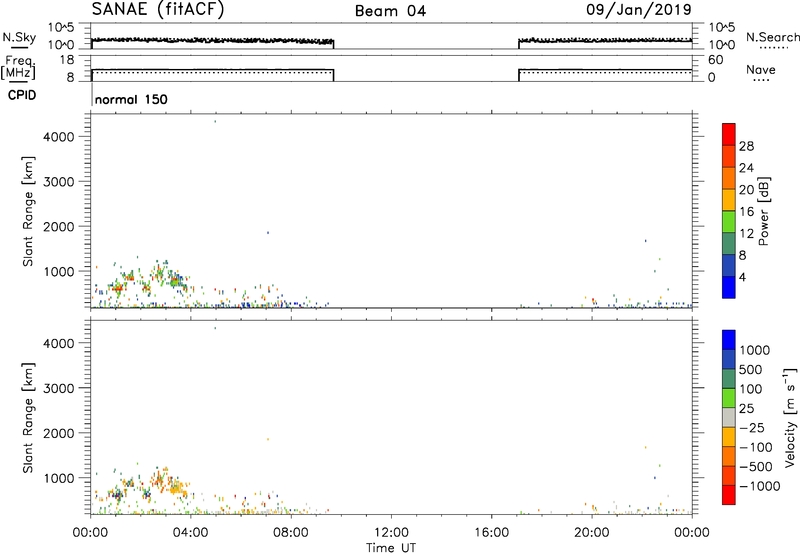Click the 04:00 time tick label
800x554 pixels.
click(190, 533)
